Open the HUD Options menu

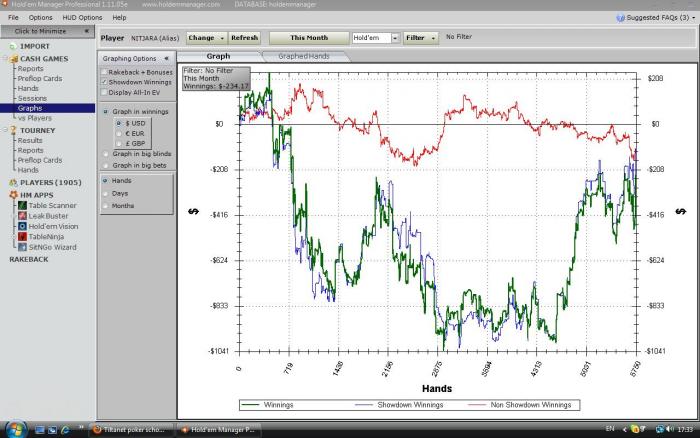82,17
